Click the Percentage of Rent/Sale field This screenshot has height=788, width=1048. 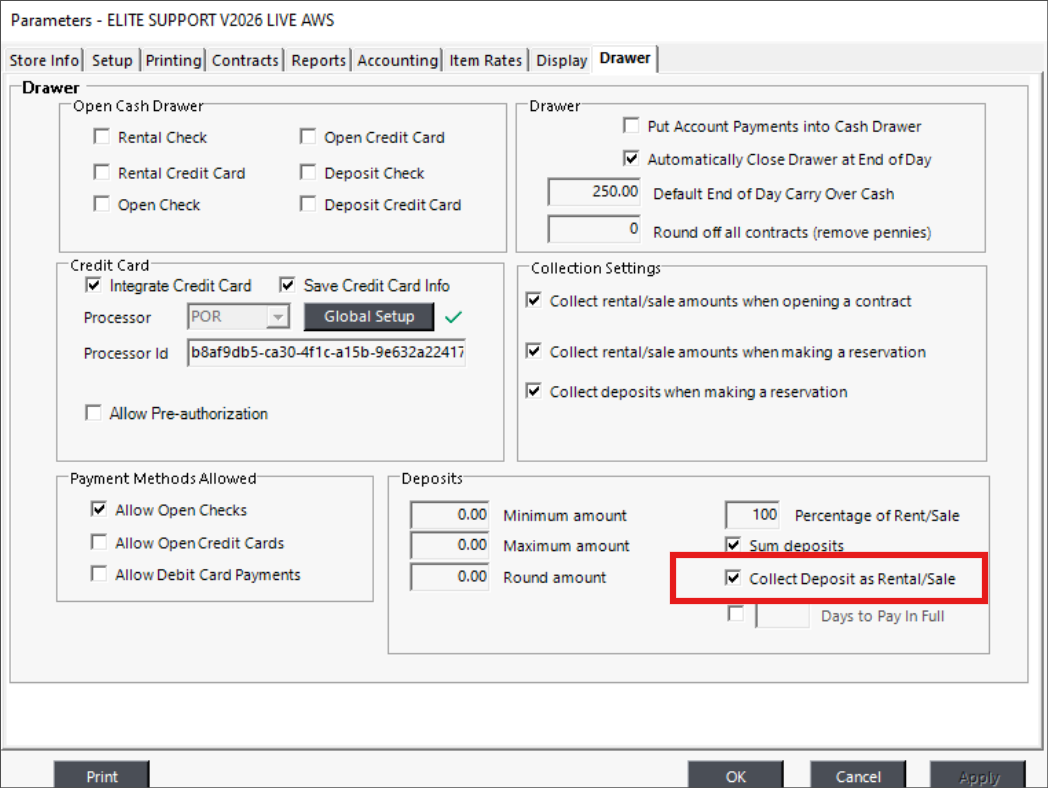[x=752, y=515]
